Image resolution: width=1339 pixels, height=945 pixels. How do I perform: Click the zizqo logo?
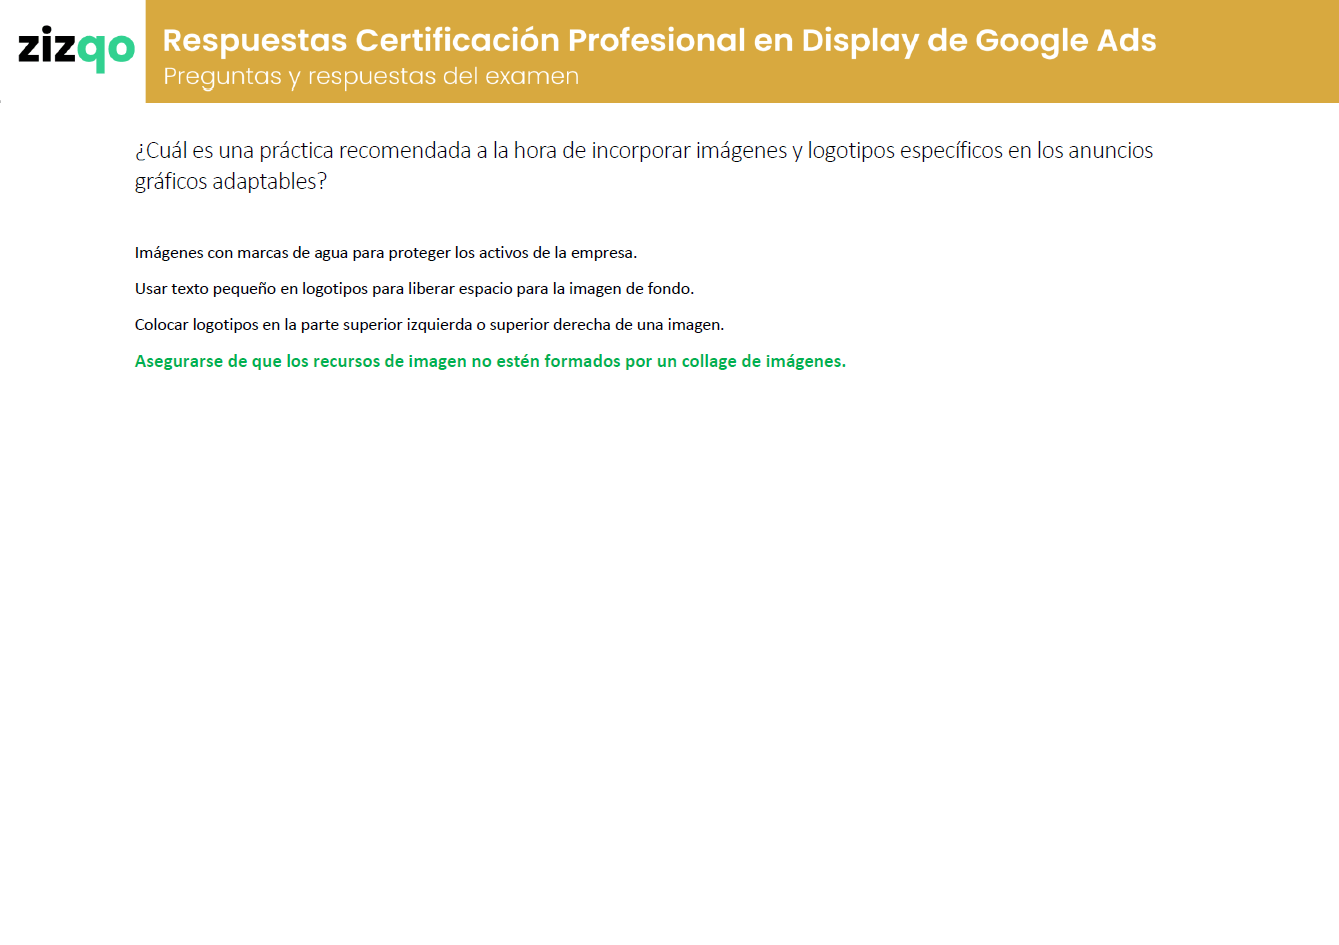click(76, 48)
